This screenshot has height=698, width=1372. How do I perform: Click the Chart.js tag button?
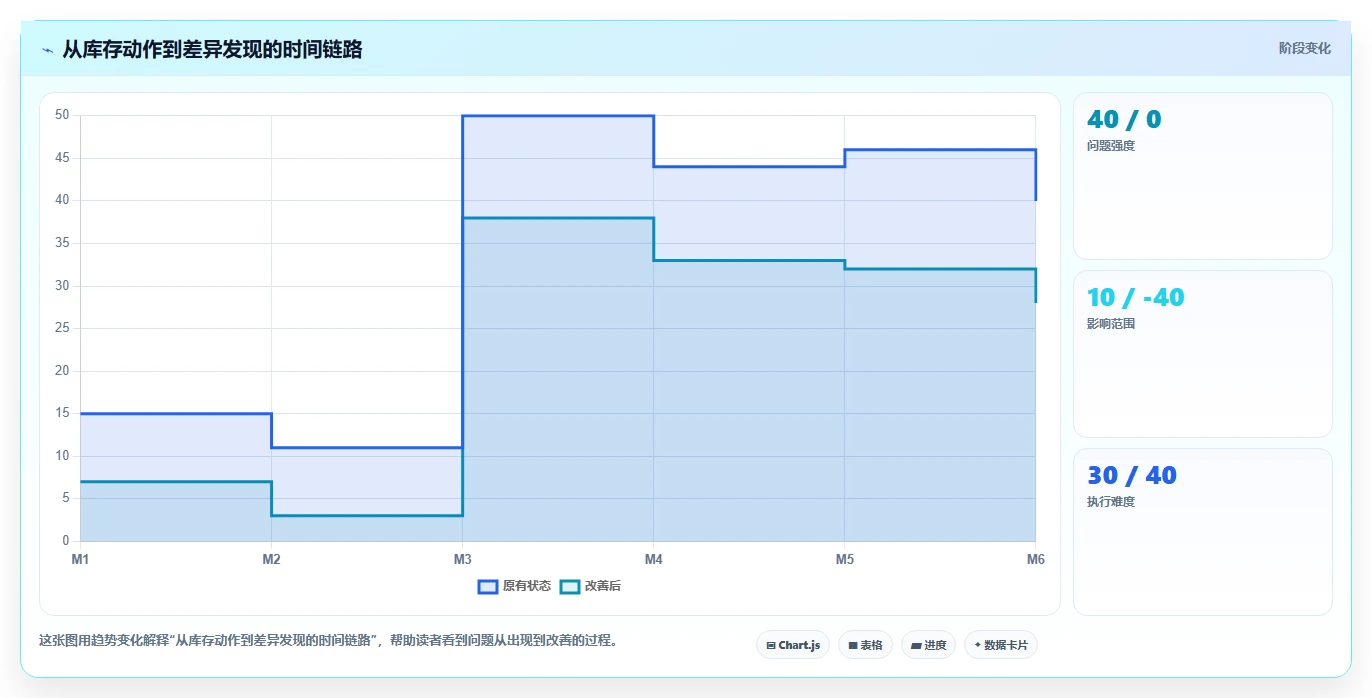pyautogui.click(x=793, y=645)
